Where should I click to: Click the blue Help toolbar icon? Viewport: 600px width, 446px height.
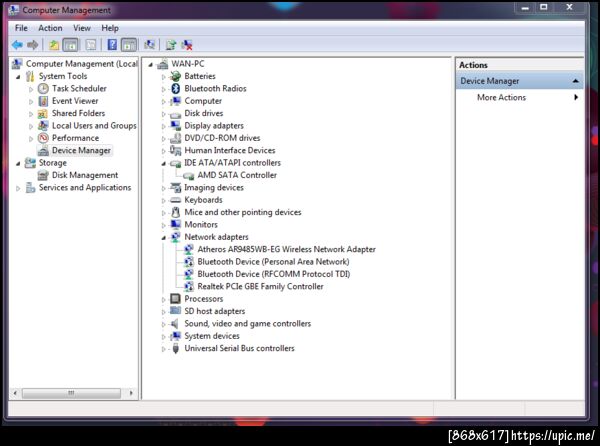[x=112, y=45]
